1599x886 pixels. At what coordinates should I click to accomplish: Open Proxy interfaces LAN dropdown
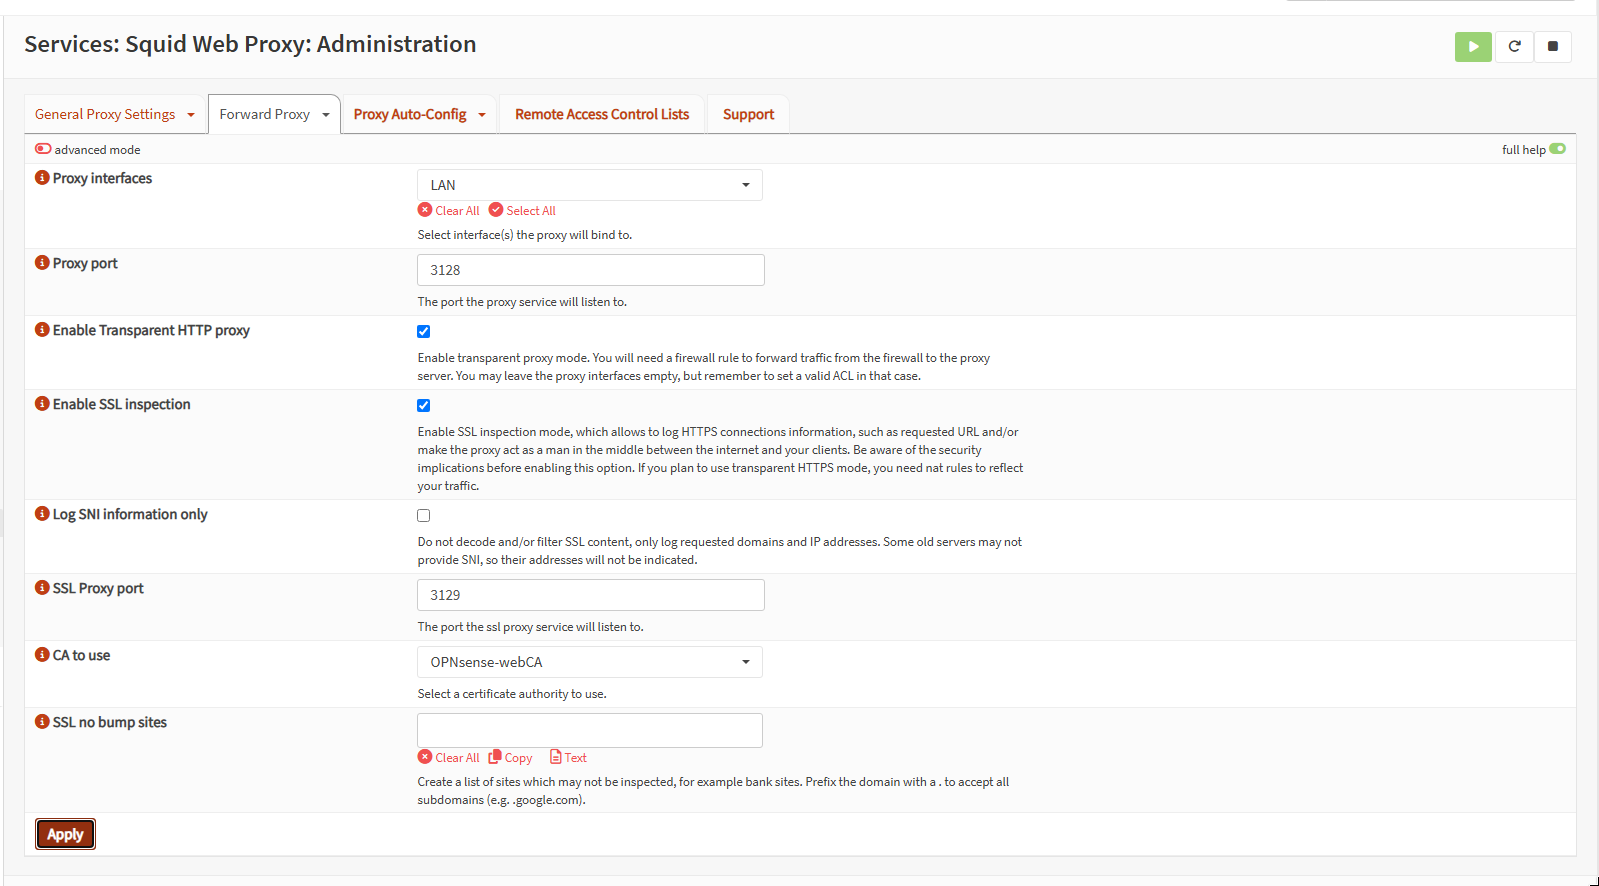click(x=590, y=185)
